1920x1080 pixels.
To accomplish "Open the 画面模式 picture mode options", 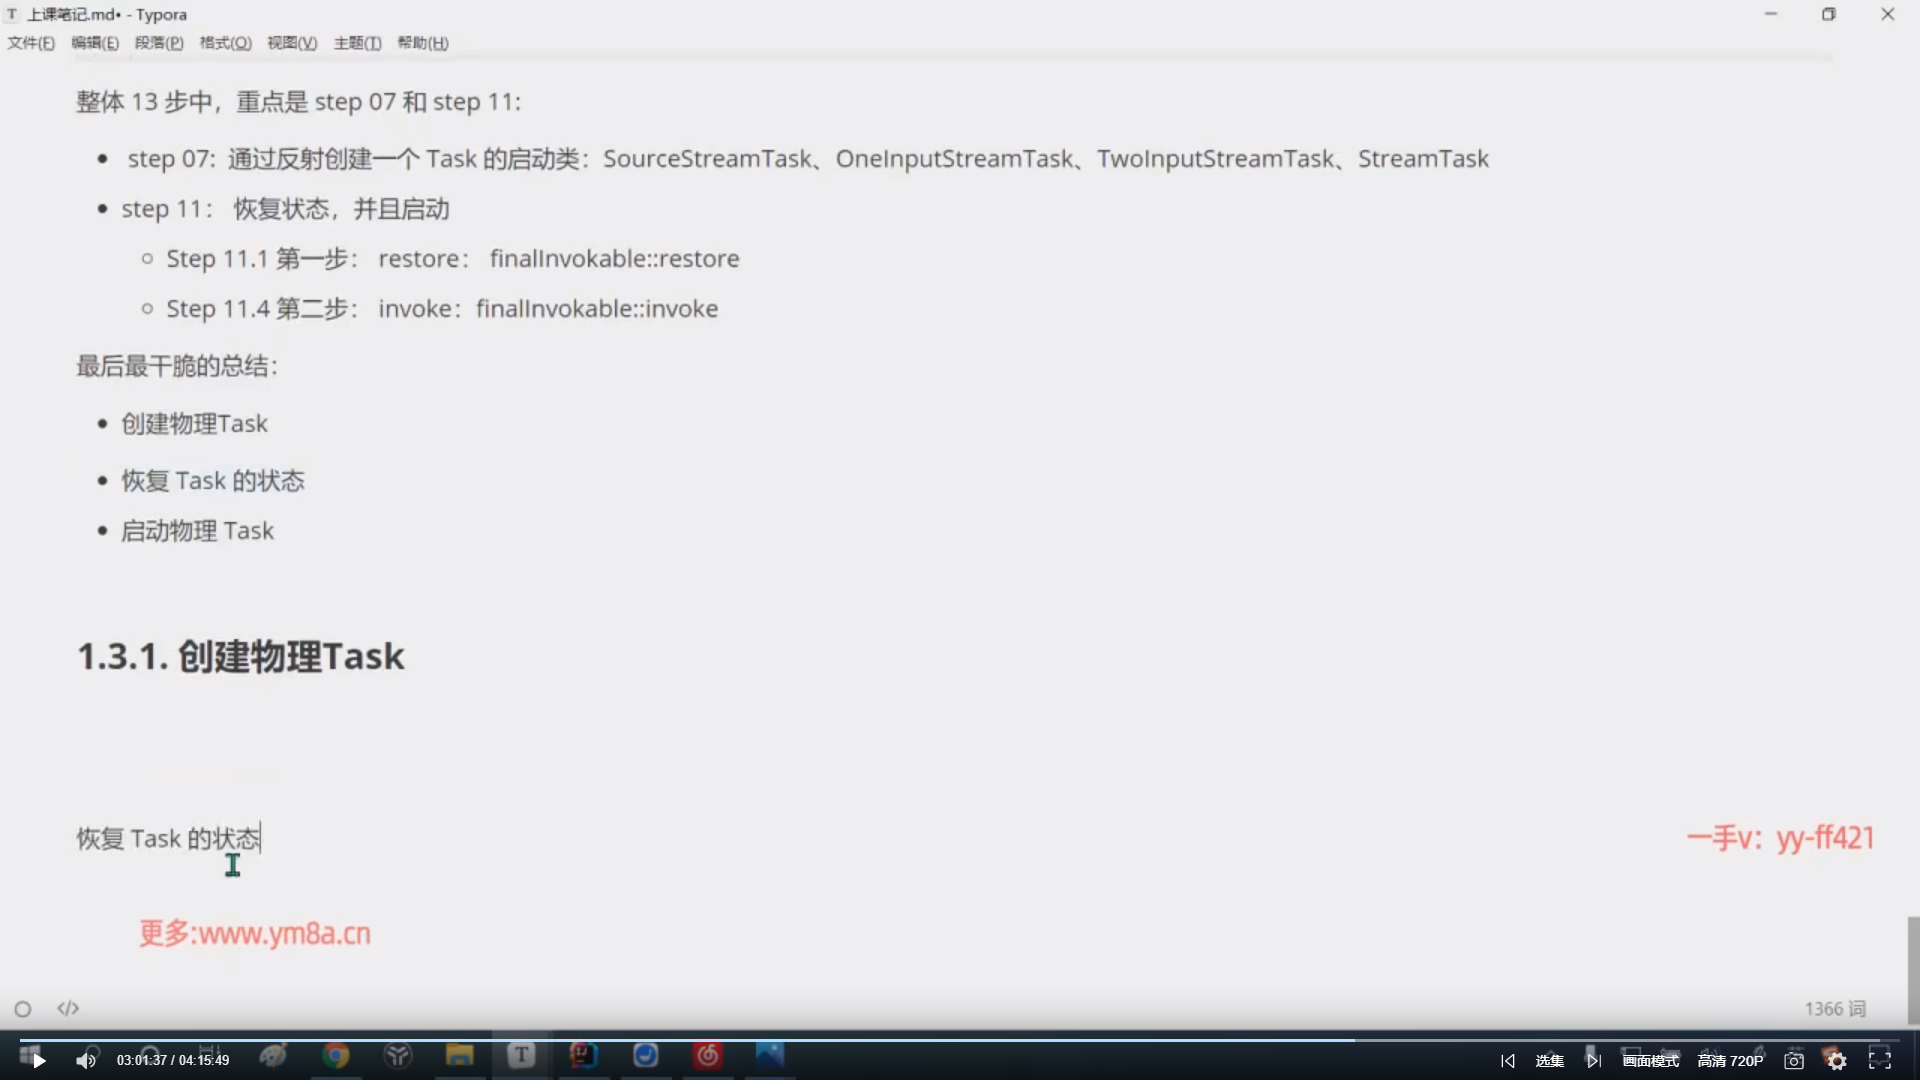I will tap(1651, 1061).
